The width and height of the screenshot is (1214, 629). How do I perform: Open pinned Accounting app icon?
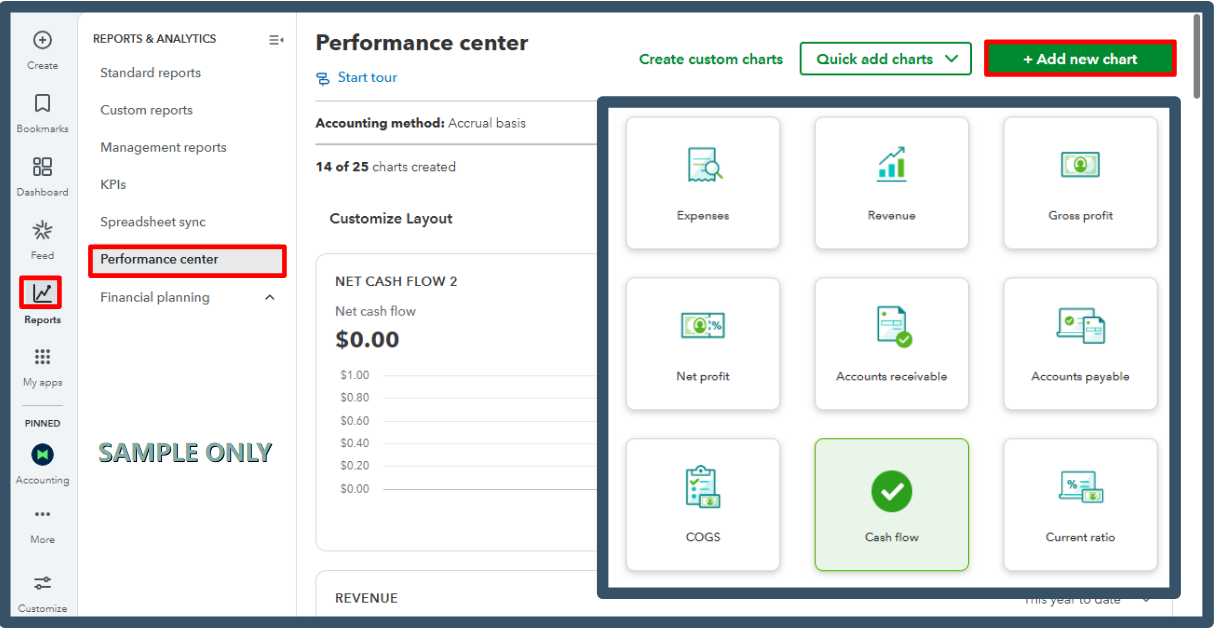(42, 455)
